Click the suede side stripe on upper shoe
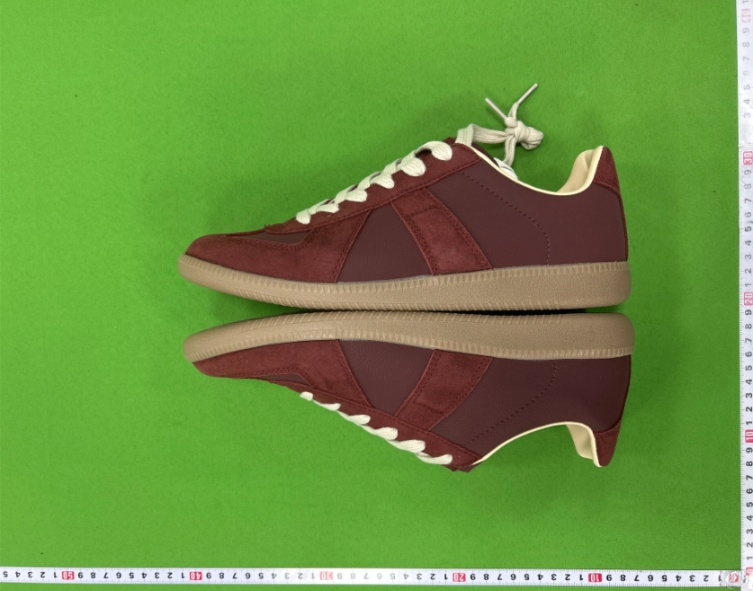 tap(439, 230)
